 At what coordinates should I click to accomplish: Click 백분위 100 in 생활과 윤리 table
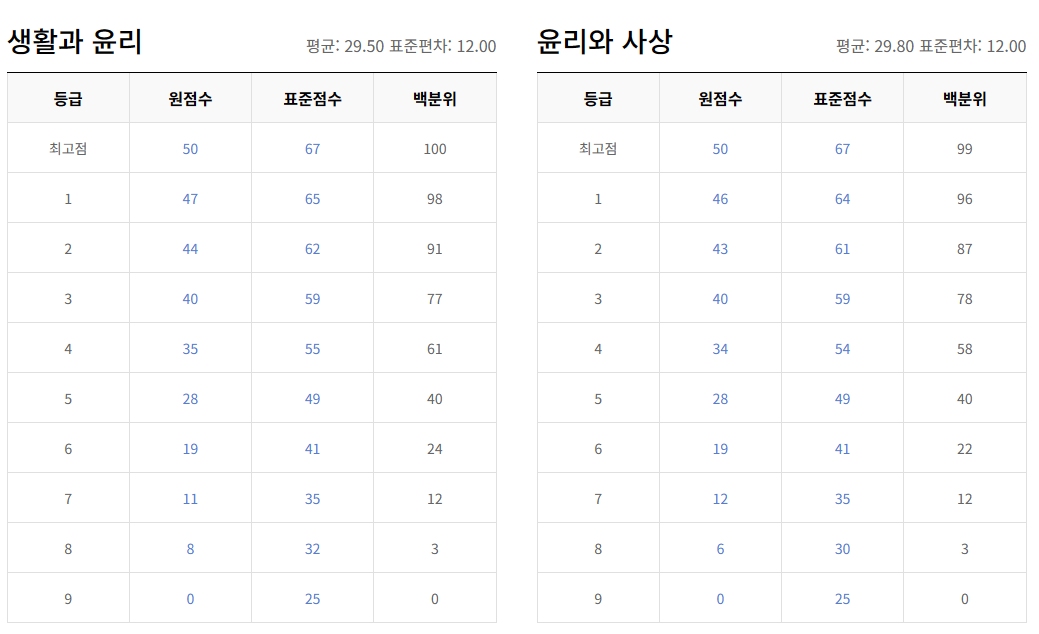click(x=435, y=149)
